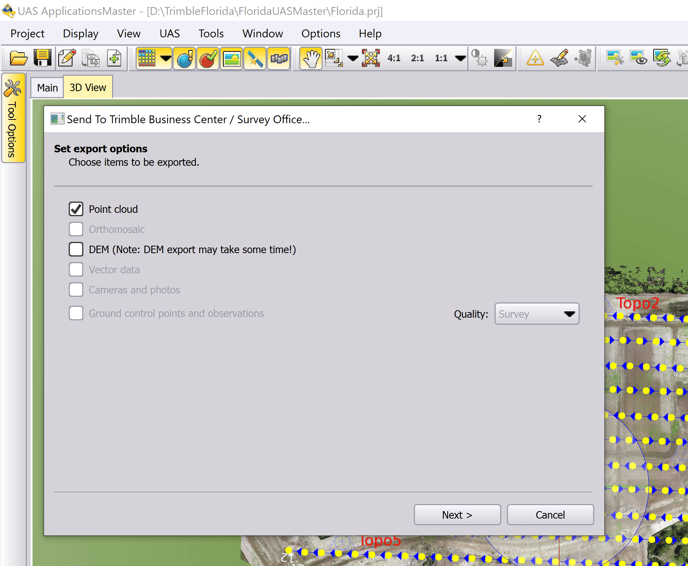Click the save floppy disk icon
This screenshot has width=688, height=566.
(42, 59)
